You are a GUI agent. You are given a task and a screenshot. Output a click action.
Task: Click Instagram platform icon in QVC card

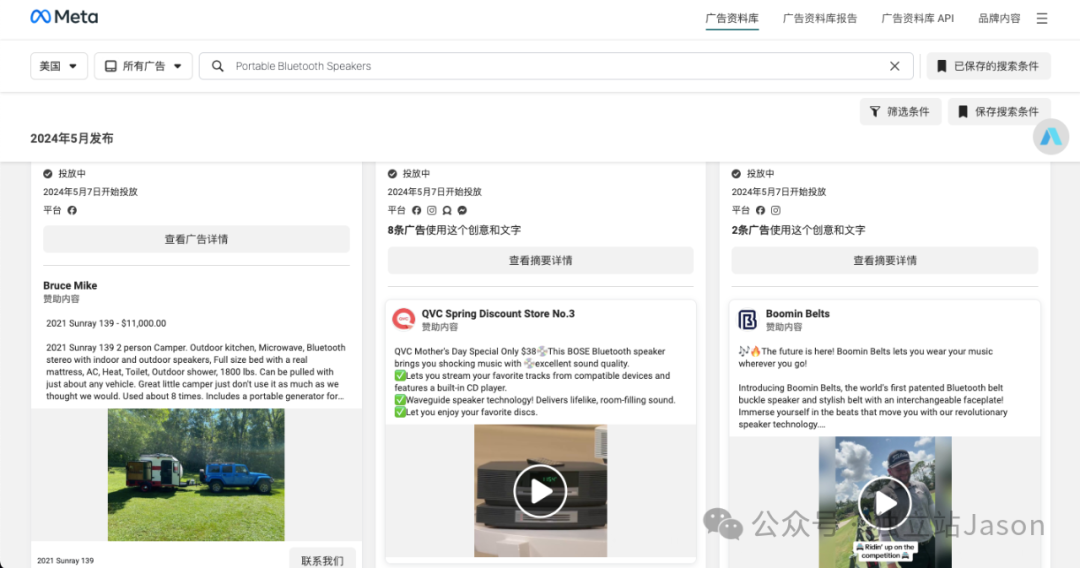tap(431, 210)
